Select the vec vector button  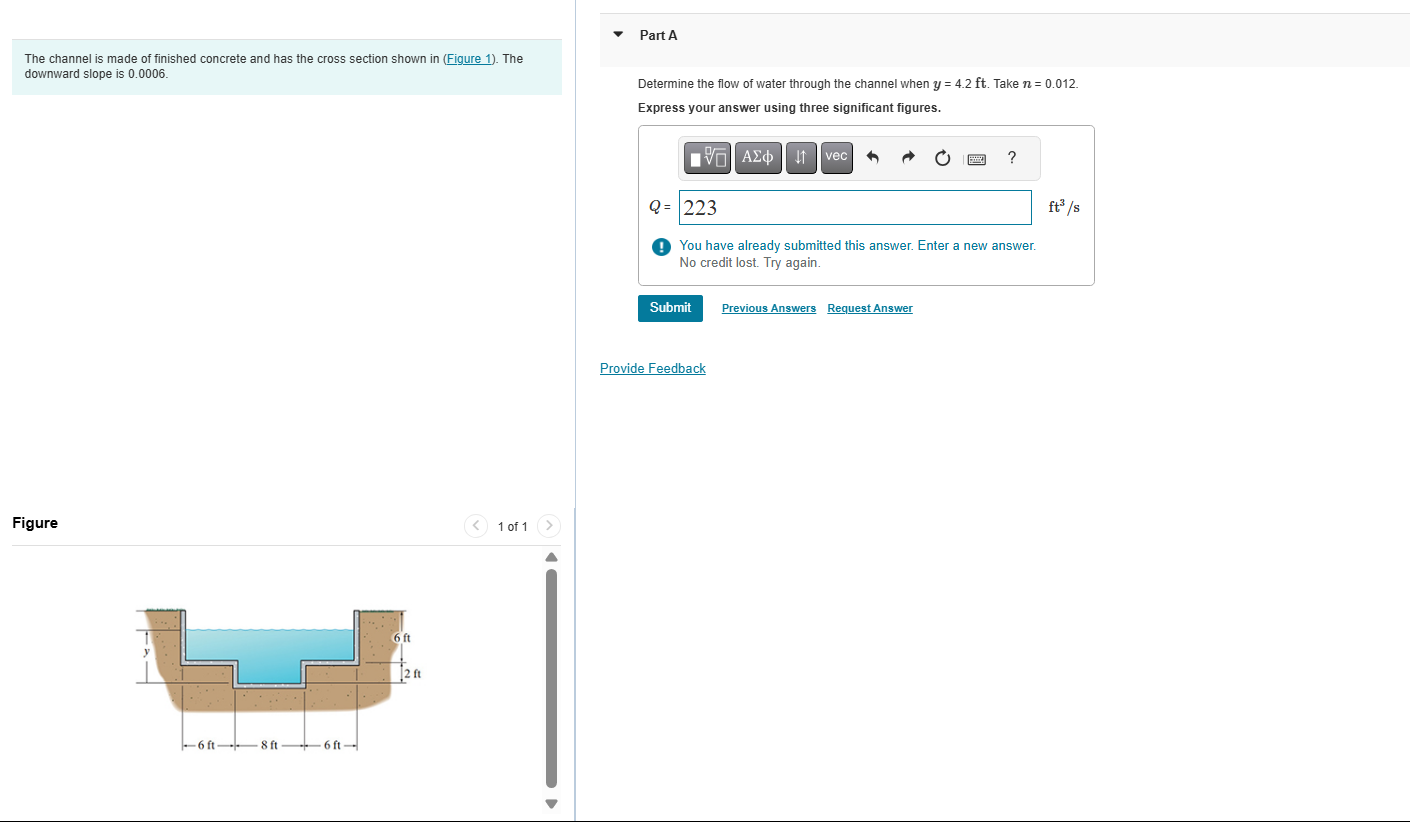(837, 157)
